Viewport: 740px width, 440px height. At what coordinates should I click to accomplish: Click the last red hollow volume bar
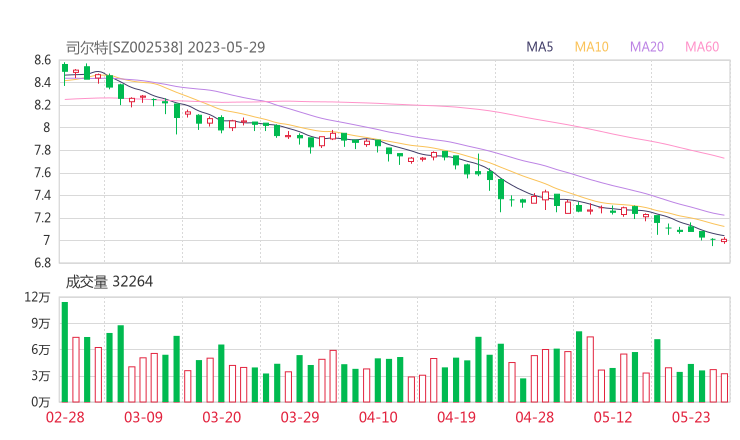pos(724,388)
